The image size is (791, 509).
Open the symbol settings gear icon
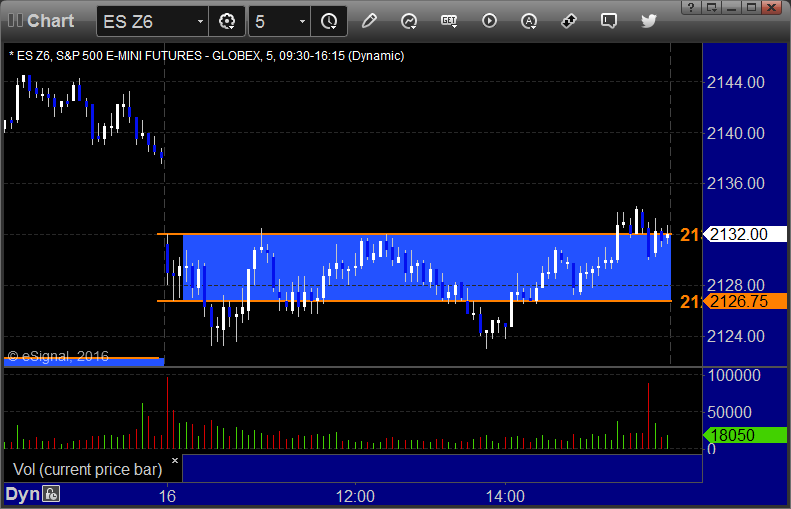pyautogui.click(x=227, y=21)
